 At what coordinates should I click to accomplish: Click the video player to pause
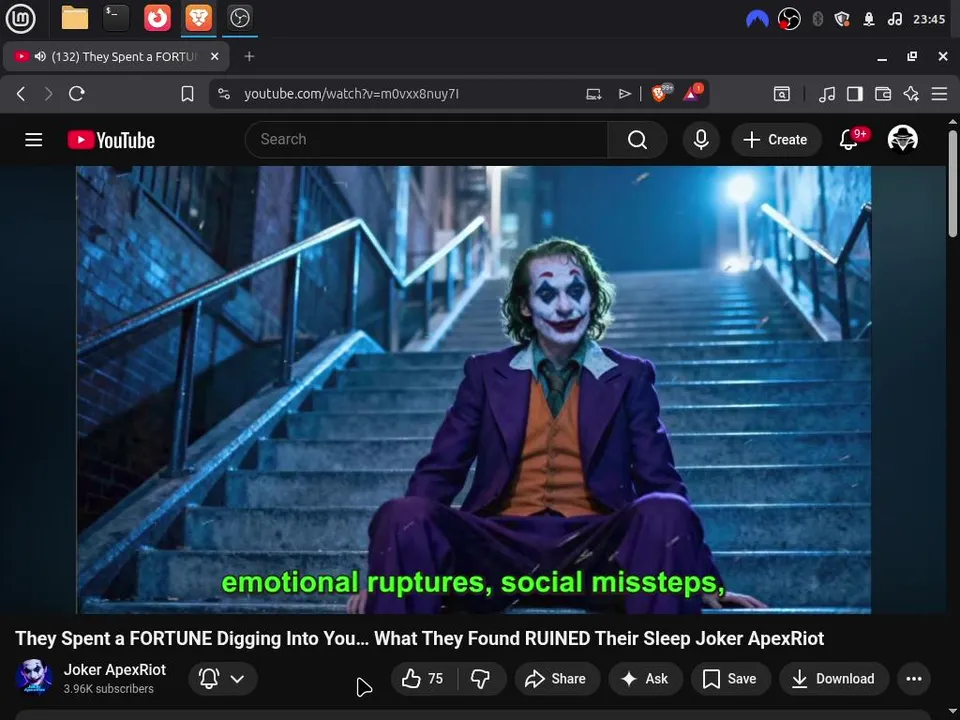click(x=473, y=389)
